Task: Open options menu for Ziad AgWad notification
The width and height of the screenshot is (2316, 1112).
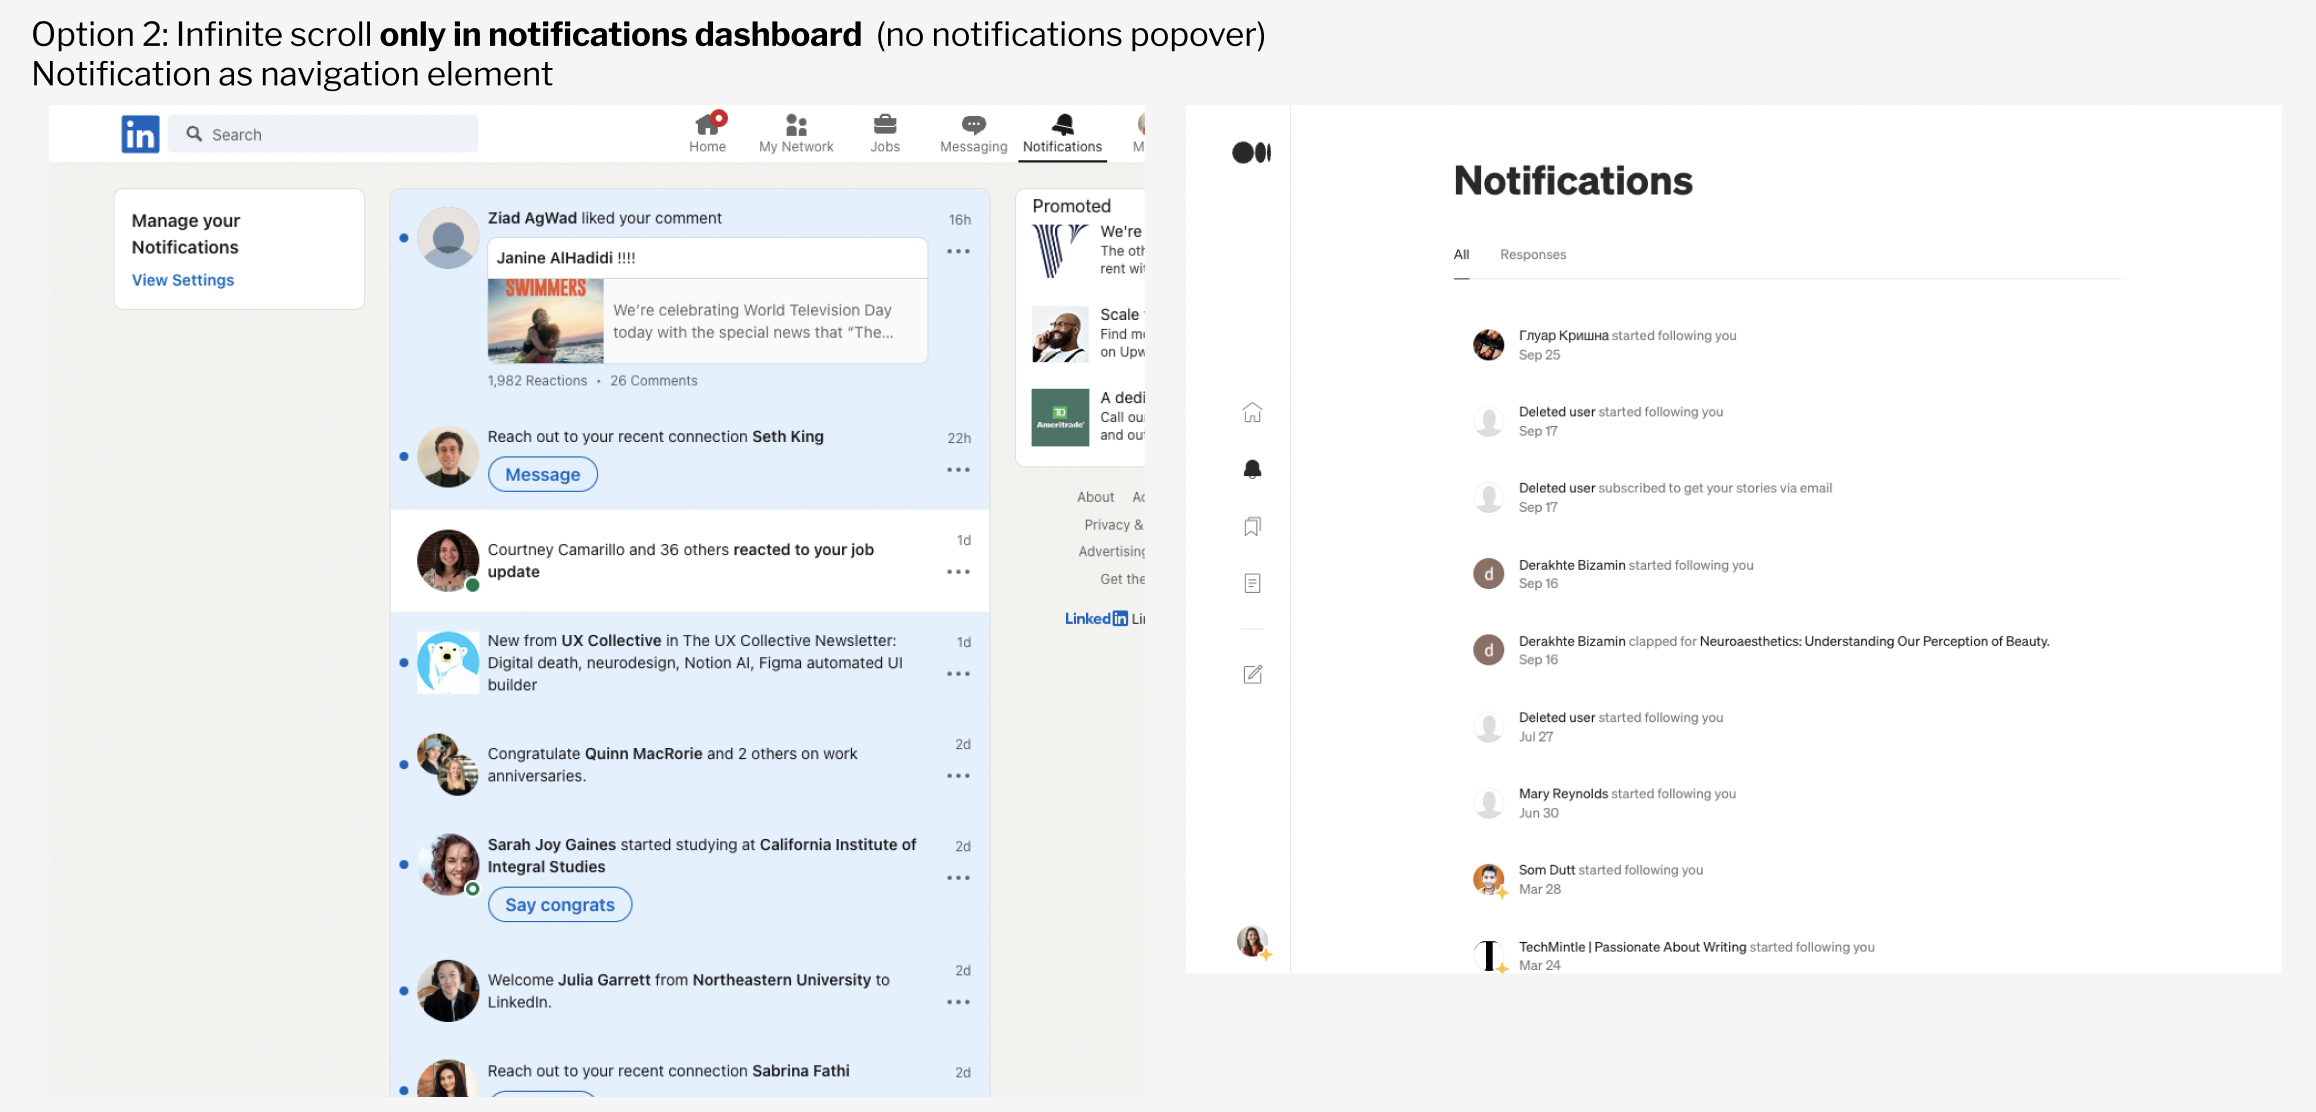Action: [958, 252]
